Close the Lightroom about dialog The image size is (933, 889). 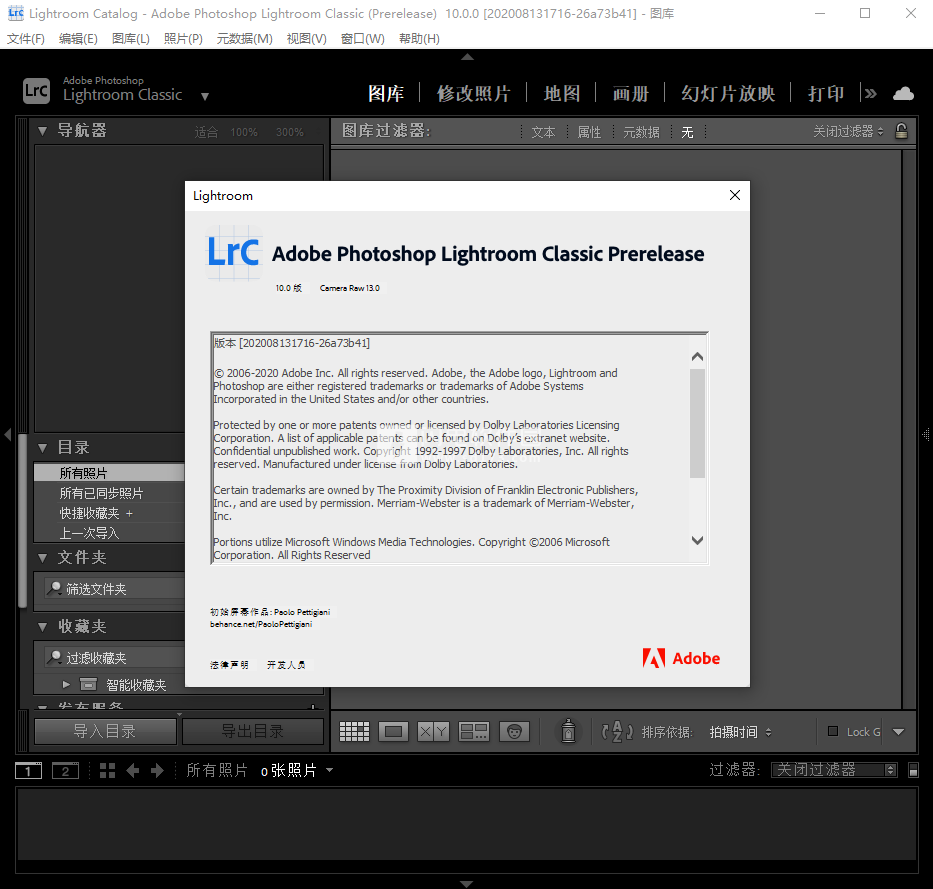[735, 195]
